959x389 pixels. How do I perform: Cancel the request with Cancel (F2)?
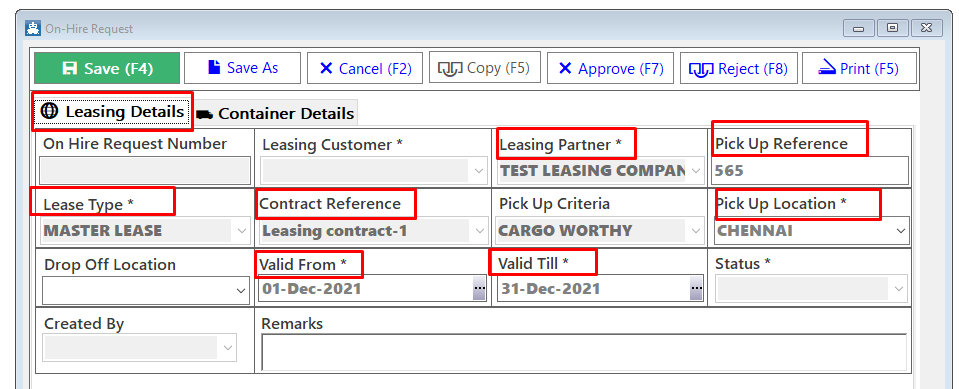(365, 68)
